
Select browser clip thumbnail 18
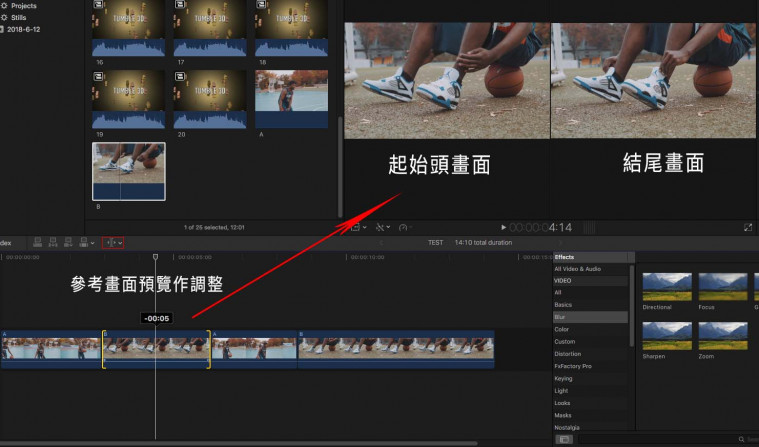click(x=291, y=28)
